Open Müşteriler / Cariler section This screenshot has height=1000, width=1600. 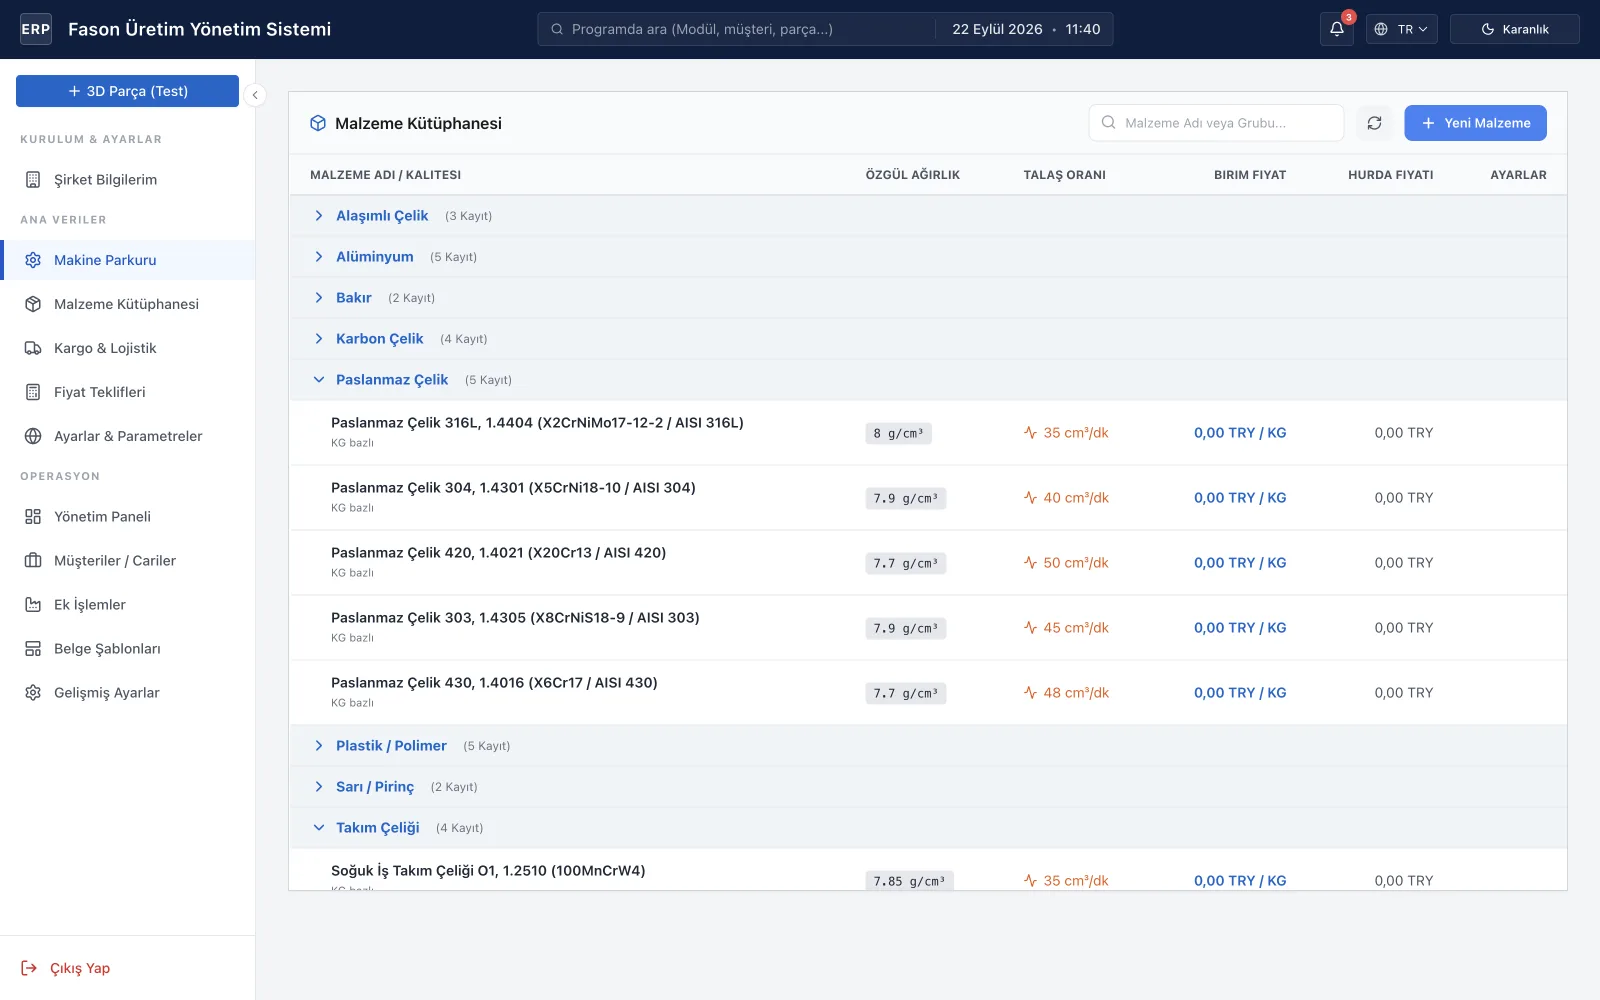pos(128,561)
